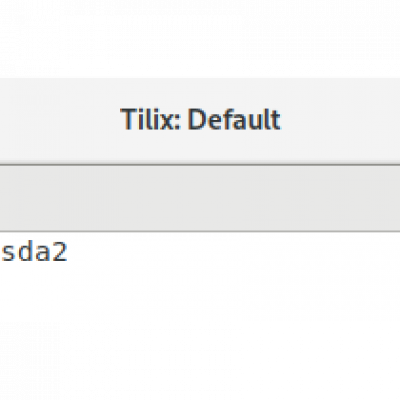400x400 pixels.
Task: Select the gray terminal session title bar
Action: point(200,198)
